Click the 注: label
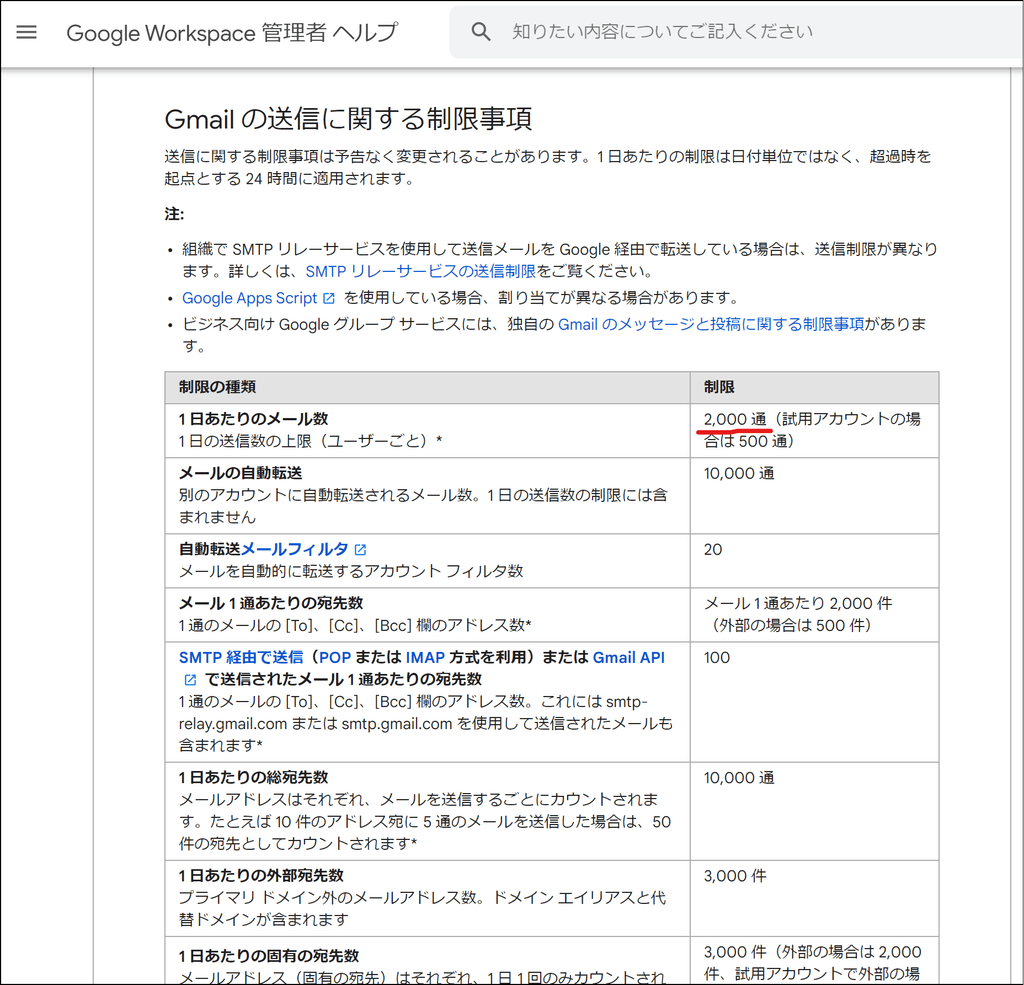 tap(174, 214)
